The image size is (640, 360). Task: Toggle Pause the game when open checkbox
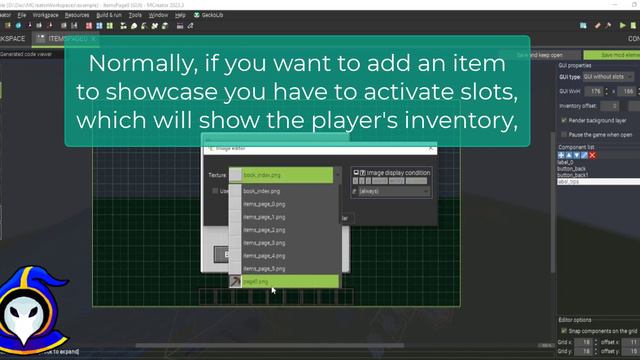click(x=564, y=135)
